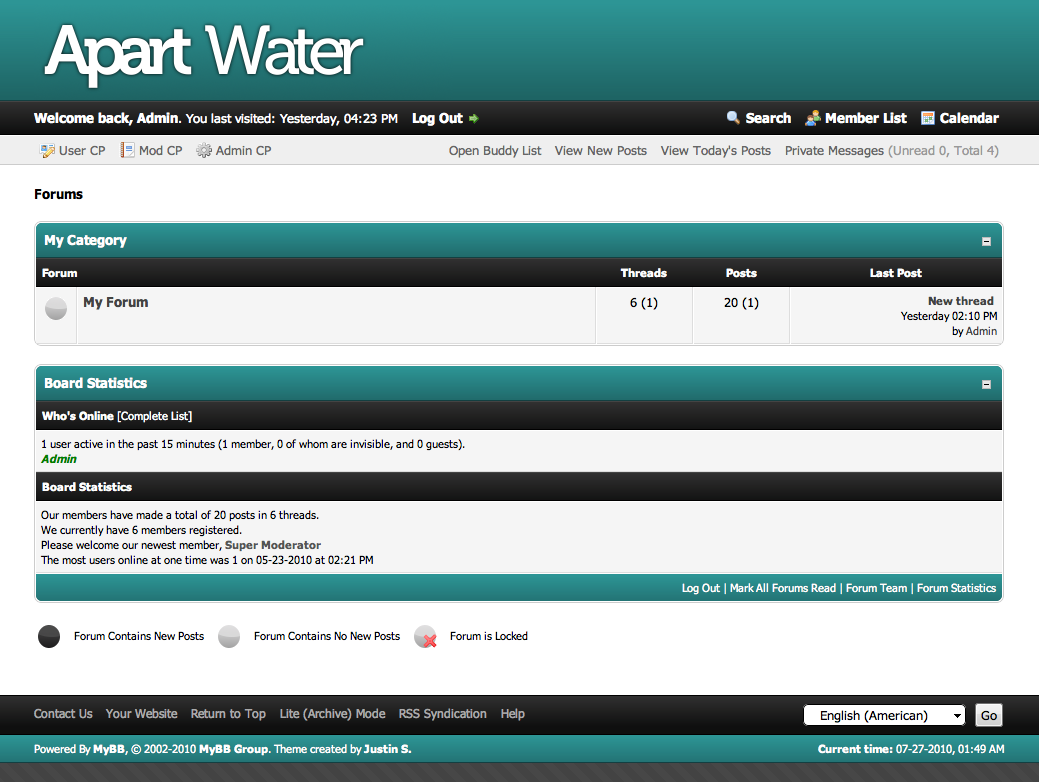This screenshot has height=782, width=1039.
Task: Click Log Out in welcome bar
Action: point(437,118)
